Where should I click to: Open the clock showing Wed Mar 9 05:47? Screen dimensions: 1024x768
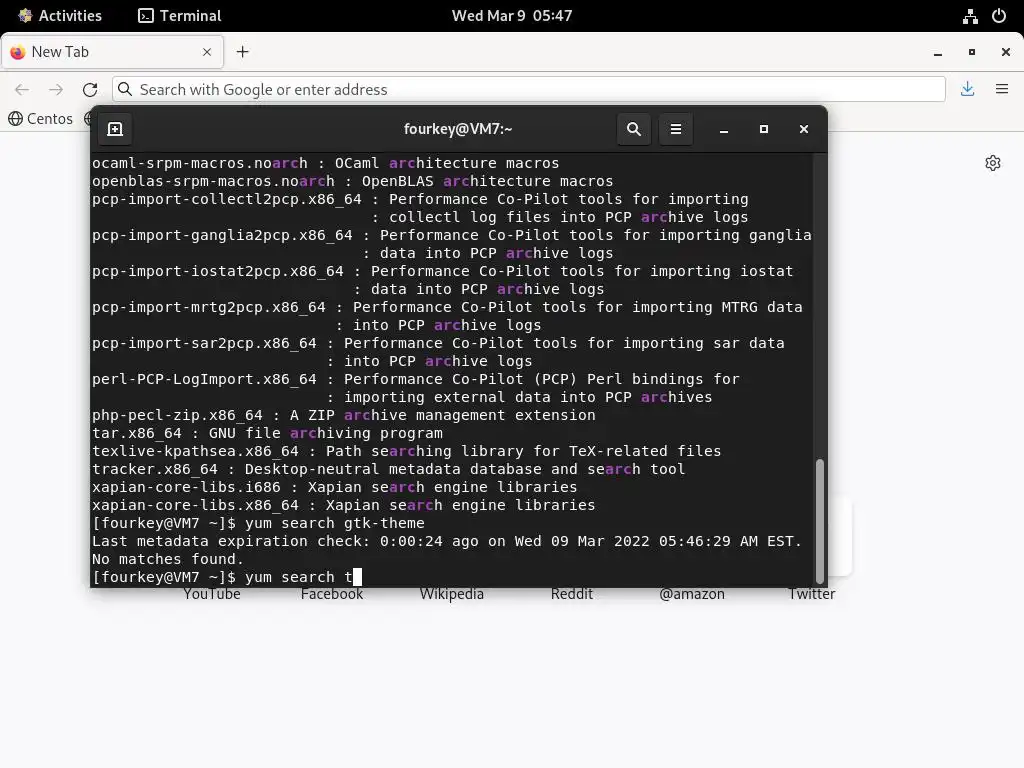point(512,16)
